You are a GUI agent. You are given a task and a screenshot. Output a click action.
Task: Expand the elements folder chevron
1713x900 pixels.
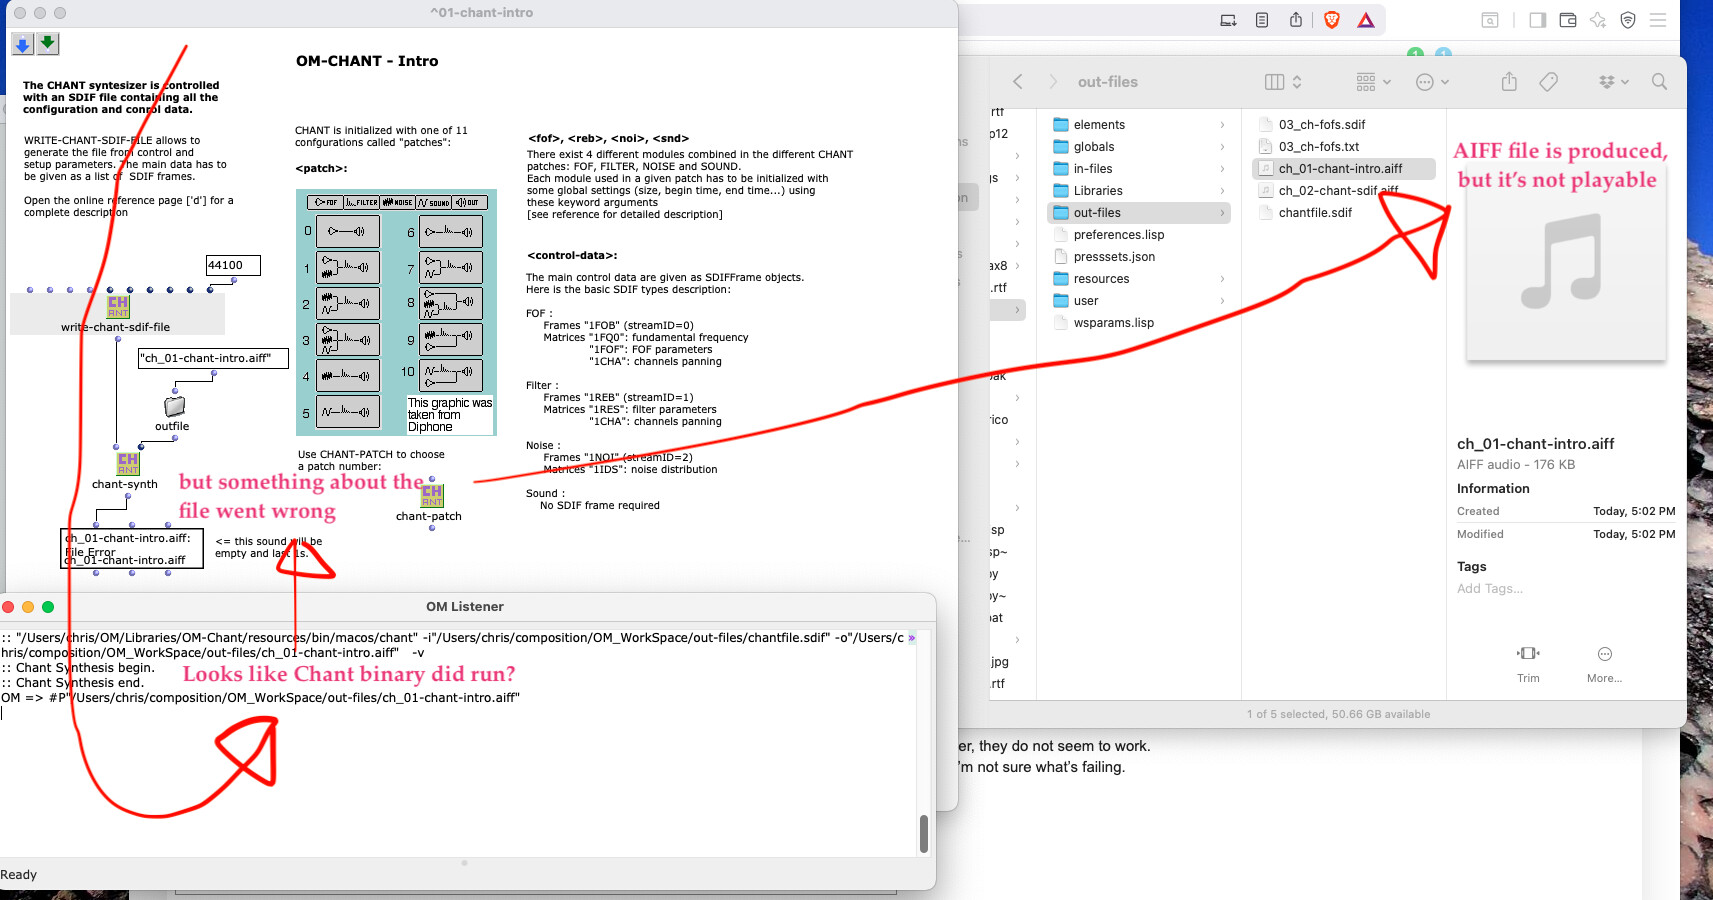[x=1222, y=125]
